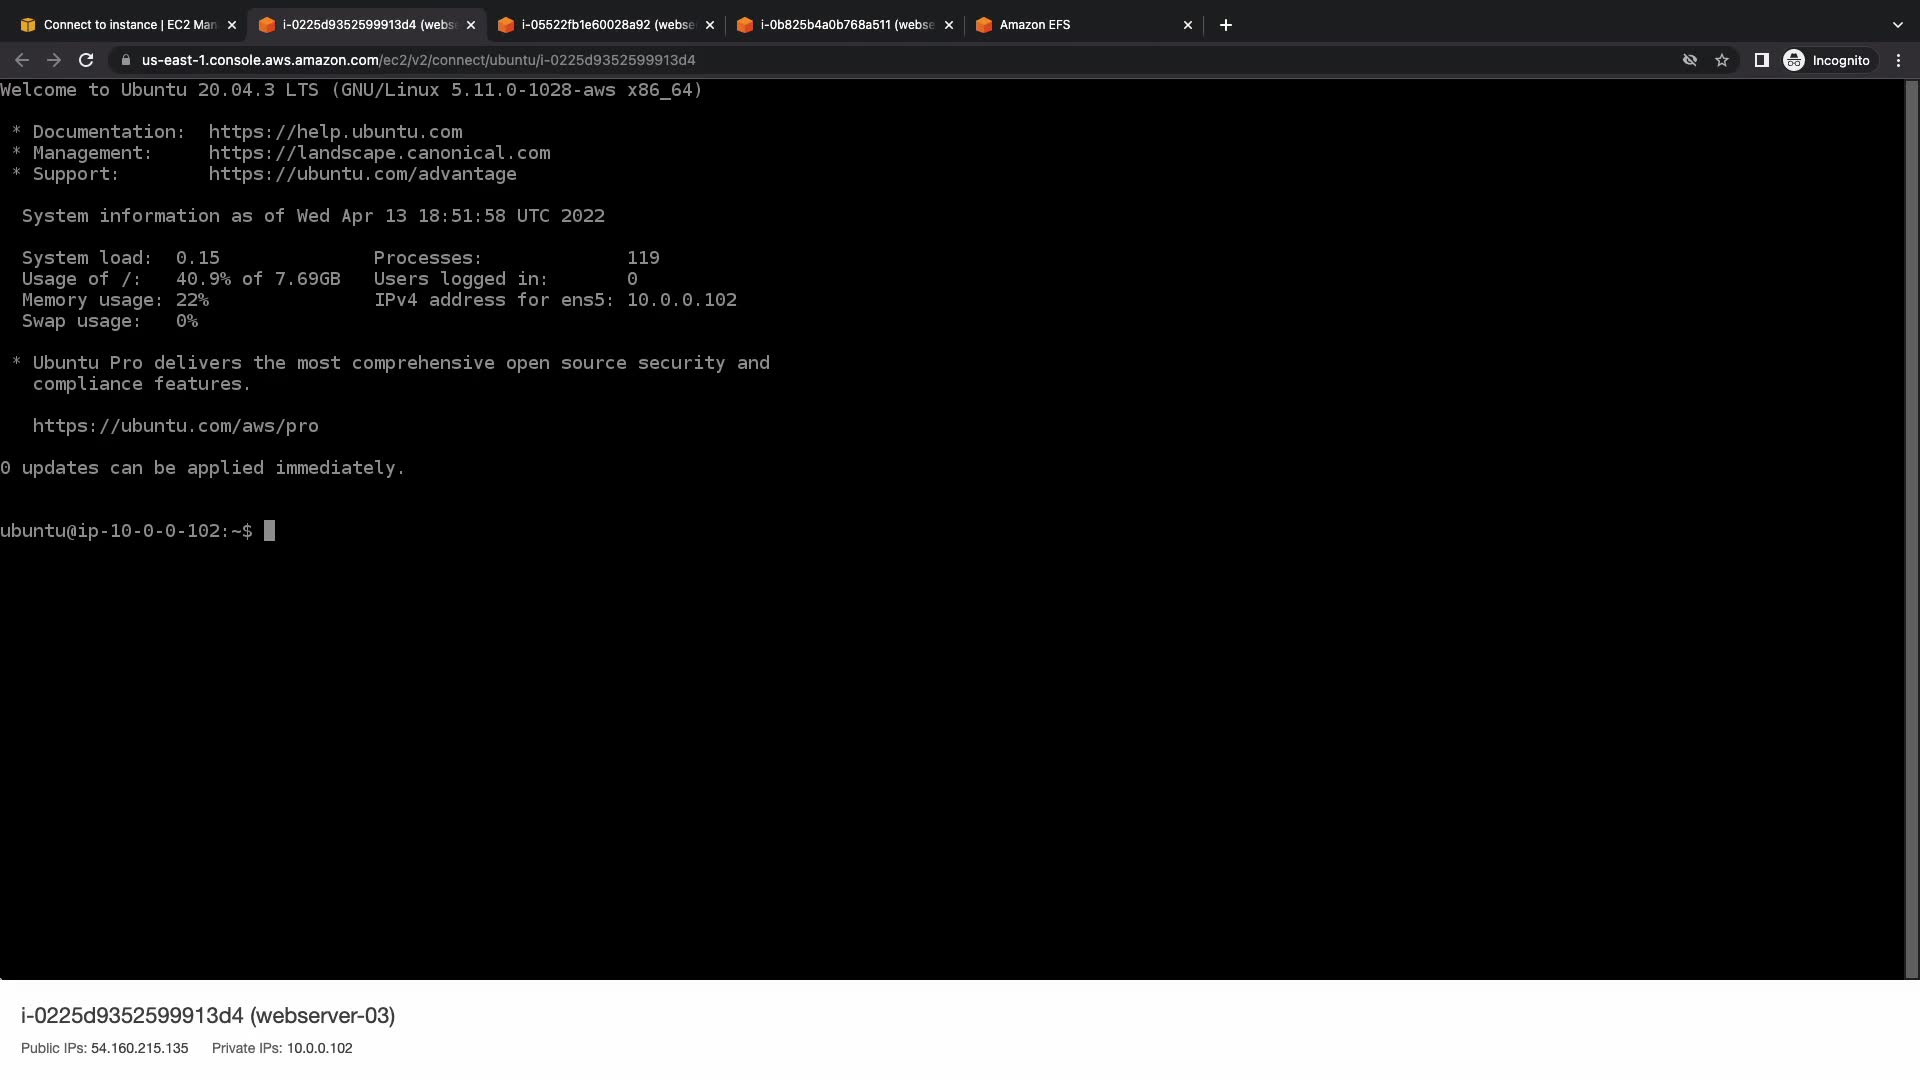The height and width of the screenshot is (1080, 1920).
Task: Close the Amazon EFS tab
Action: [x=1188, y=25]
